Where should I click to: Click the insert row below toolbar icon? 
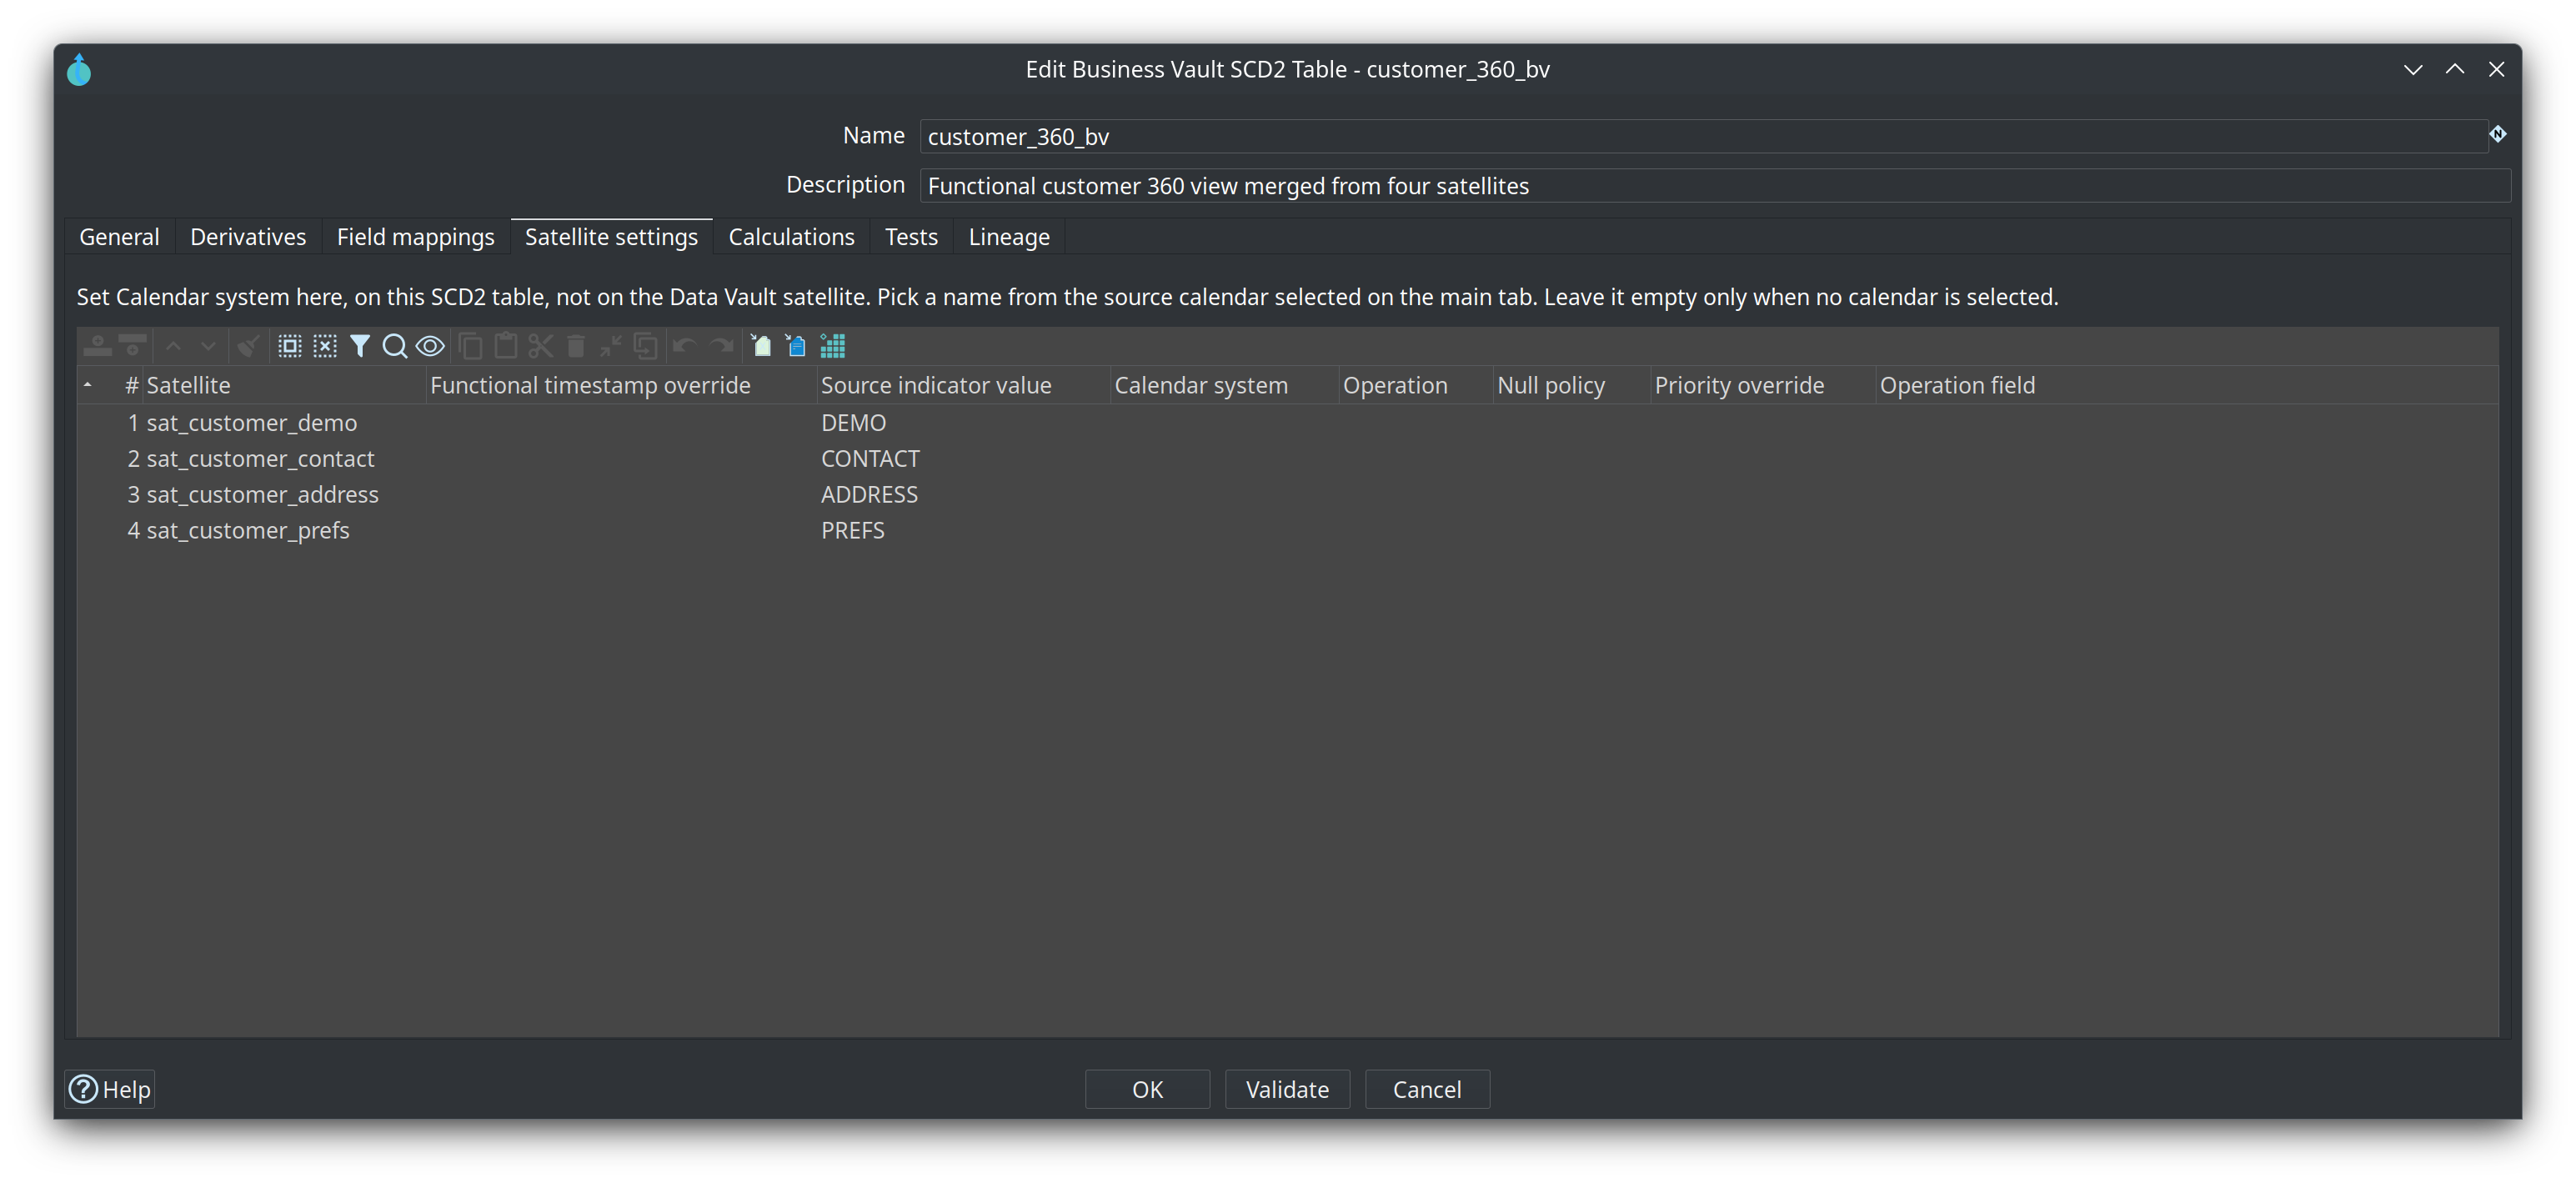point(132,346)
